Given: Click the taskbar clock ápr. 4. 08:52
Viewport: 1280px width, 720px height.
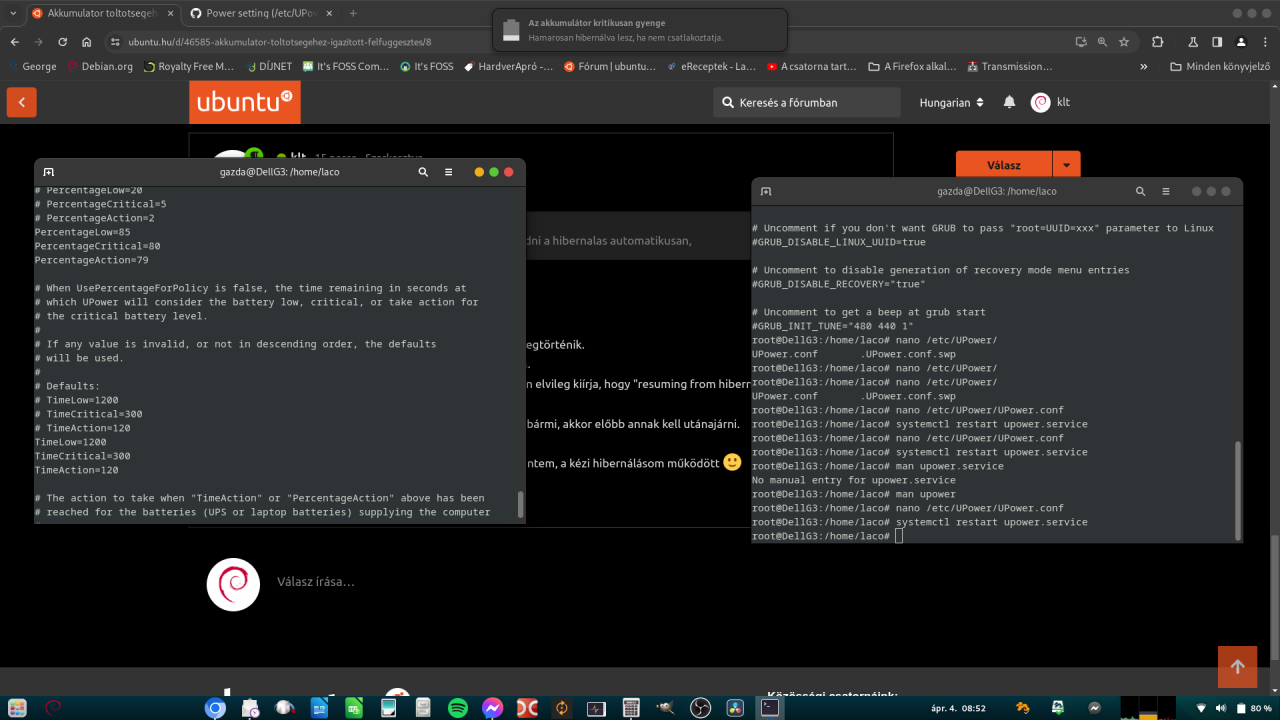Looking at the screenshot, I should (958, 708).
